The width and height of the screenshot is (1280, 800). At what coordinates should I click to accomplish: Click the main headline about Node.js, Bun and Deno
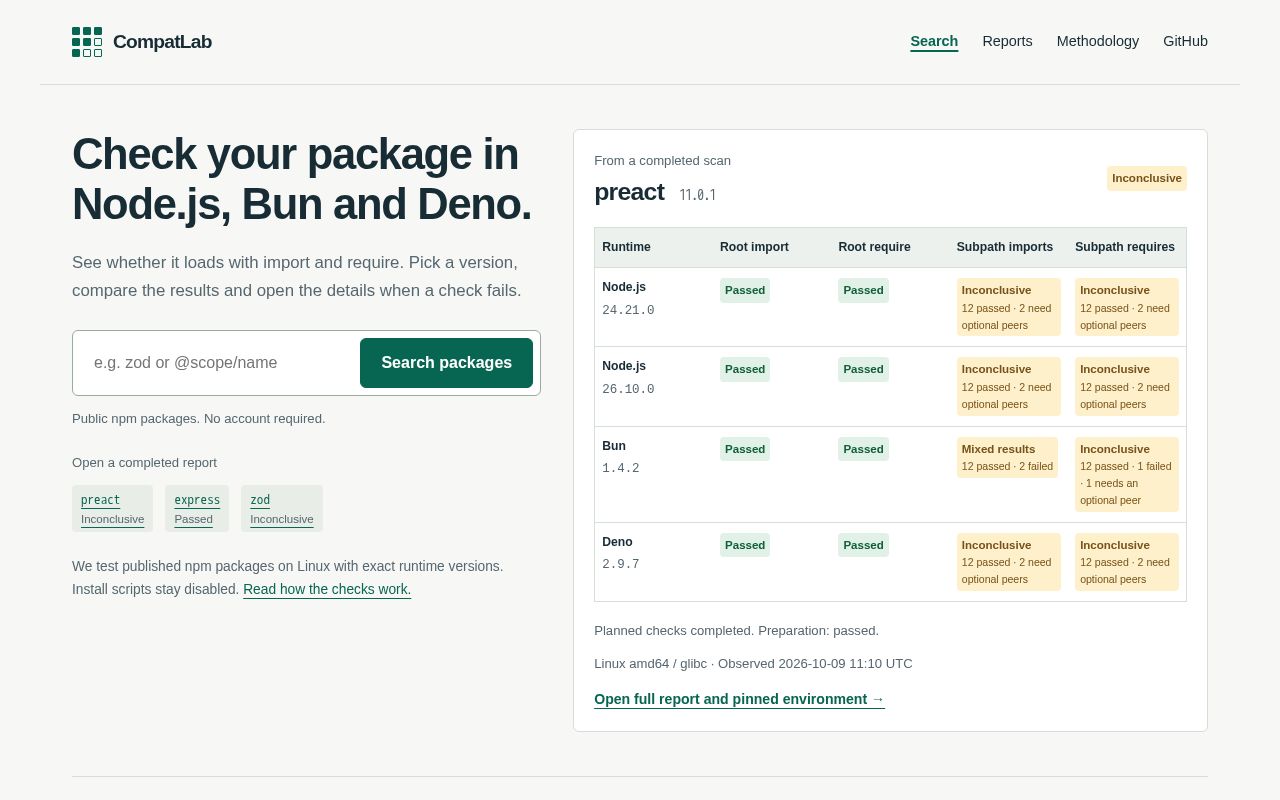pos(302,179)
